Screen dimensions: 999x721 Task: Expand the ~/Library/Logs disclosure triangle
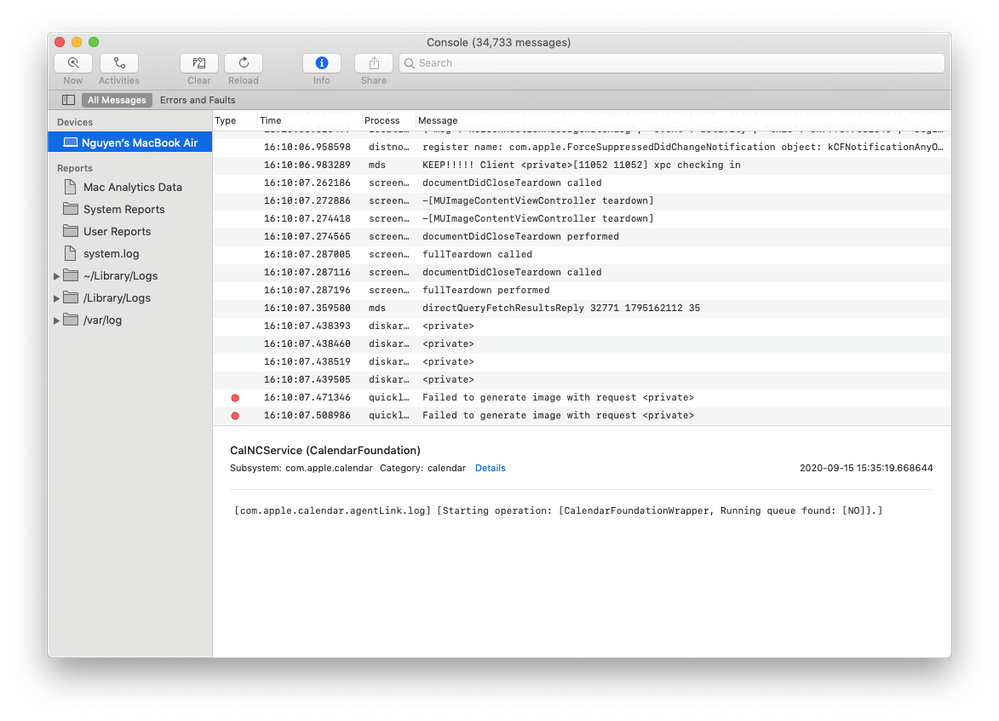(57, 276)
